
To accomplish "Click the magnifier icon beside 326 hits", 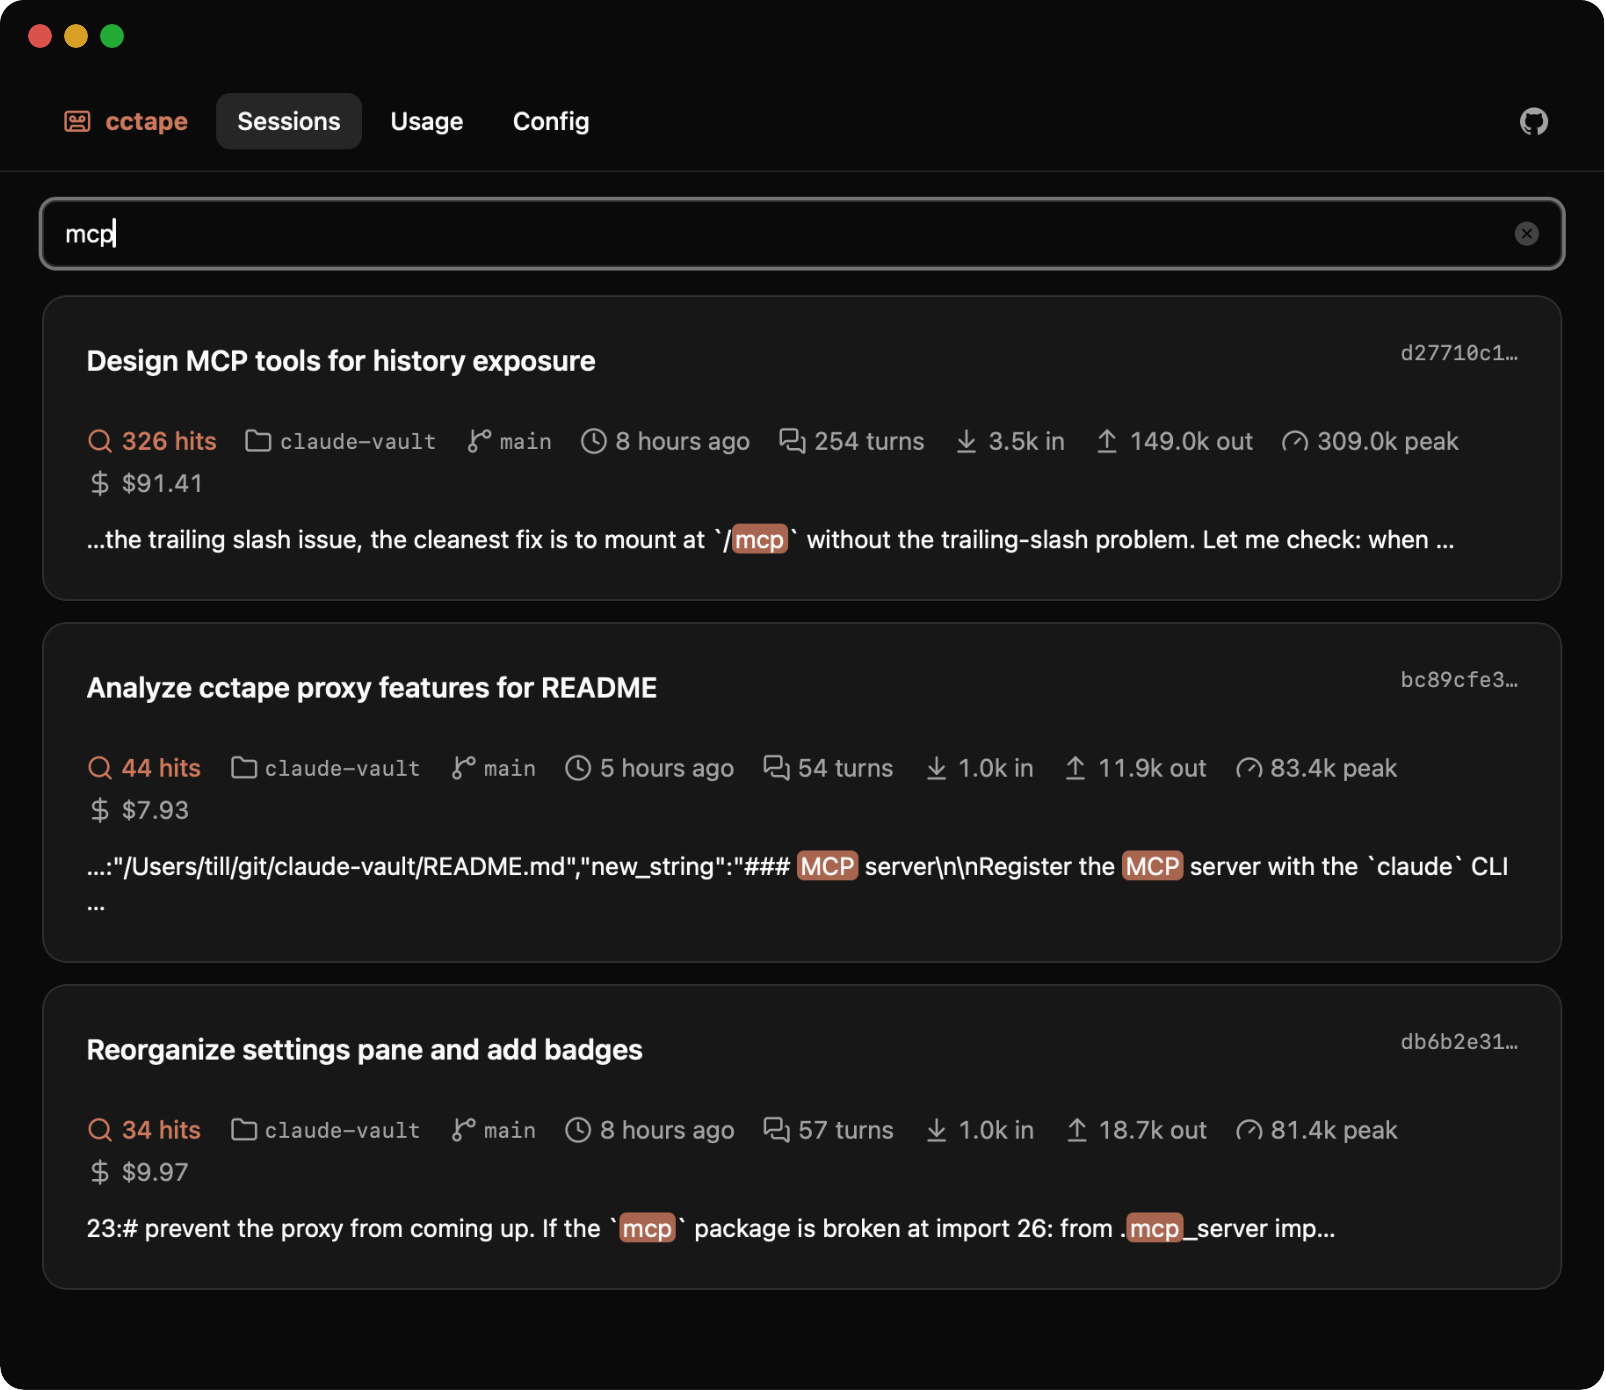I will coord(100,441).
